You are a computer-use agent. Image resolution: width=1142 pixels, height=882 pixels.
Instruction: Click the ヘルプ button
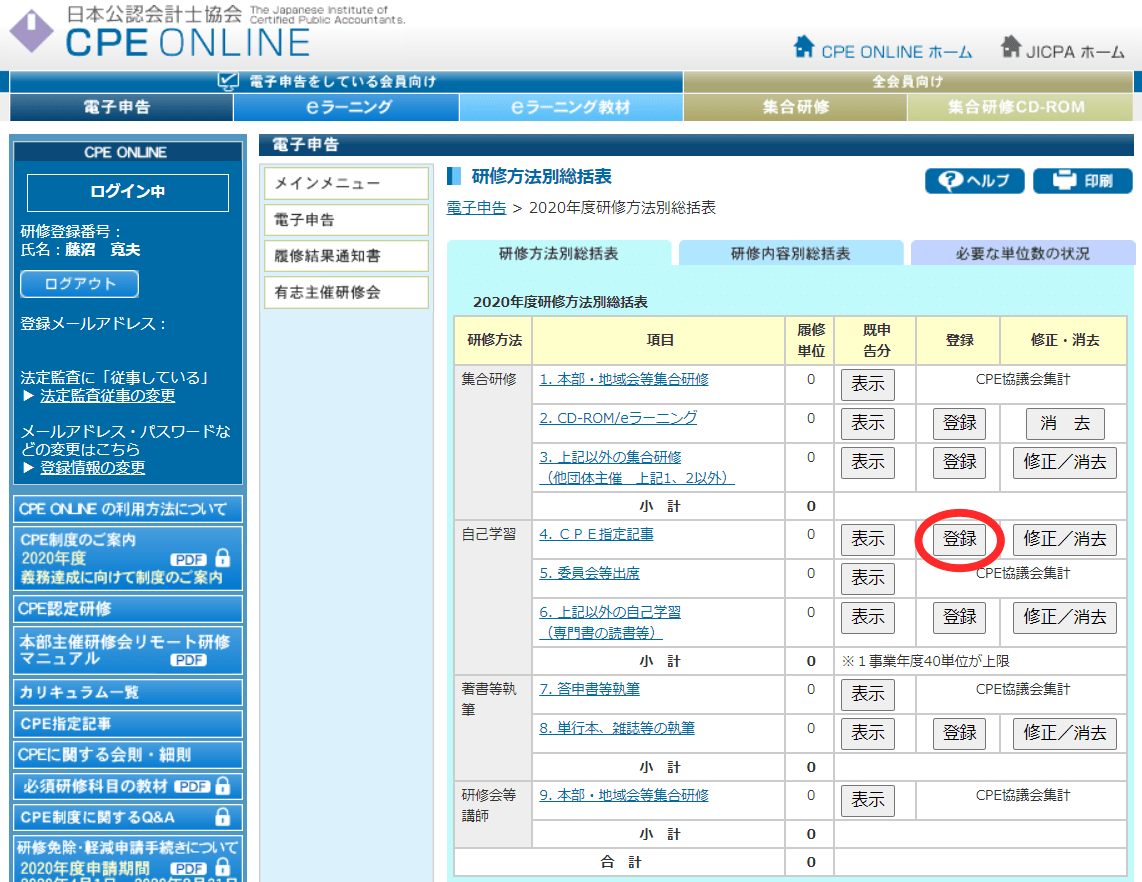[x=974, y=181]
